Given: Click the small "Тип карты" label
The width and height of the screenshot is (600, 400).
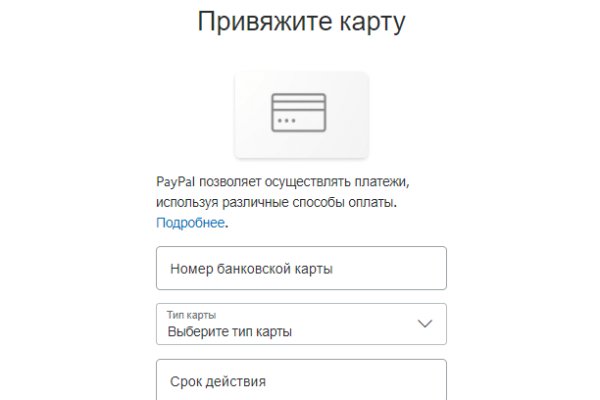Looking at the screenshot, I should 191,314.
